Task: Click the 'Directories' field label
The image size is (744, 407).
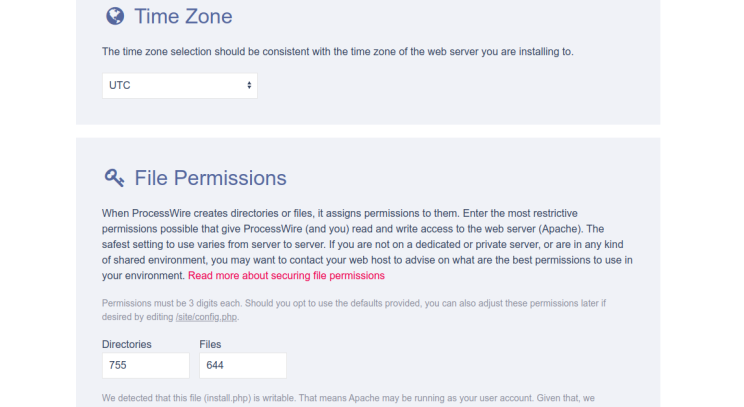Action: click(x=127, y=344)
